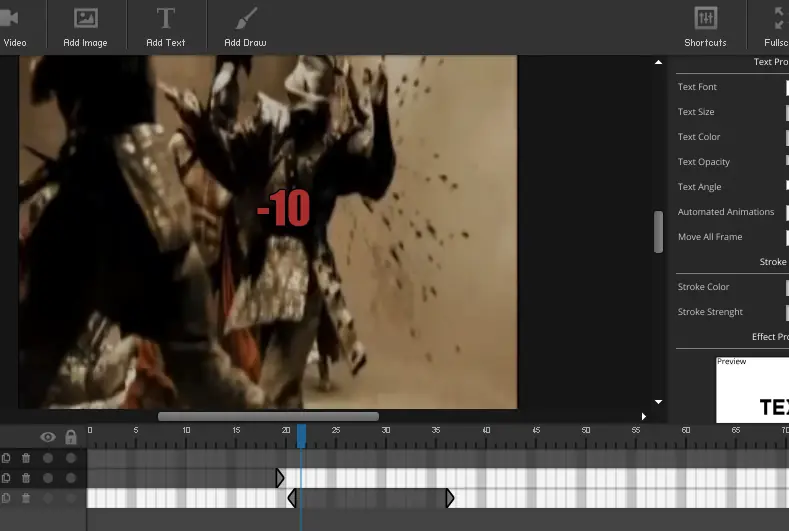The width and height of the screenshot is (789, 531).
Task: Jump to frame 10 on timeline ruler
Action: point(186,430)
